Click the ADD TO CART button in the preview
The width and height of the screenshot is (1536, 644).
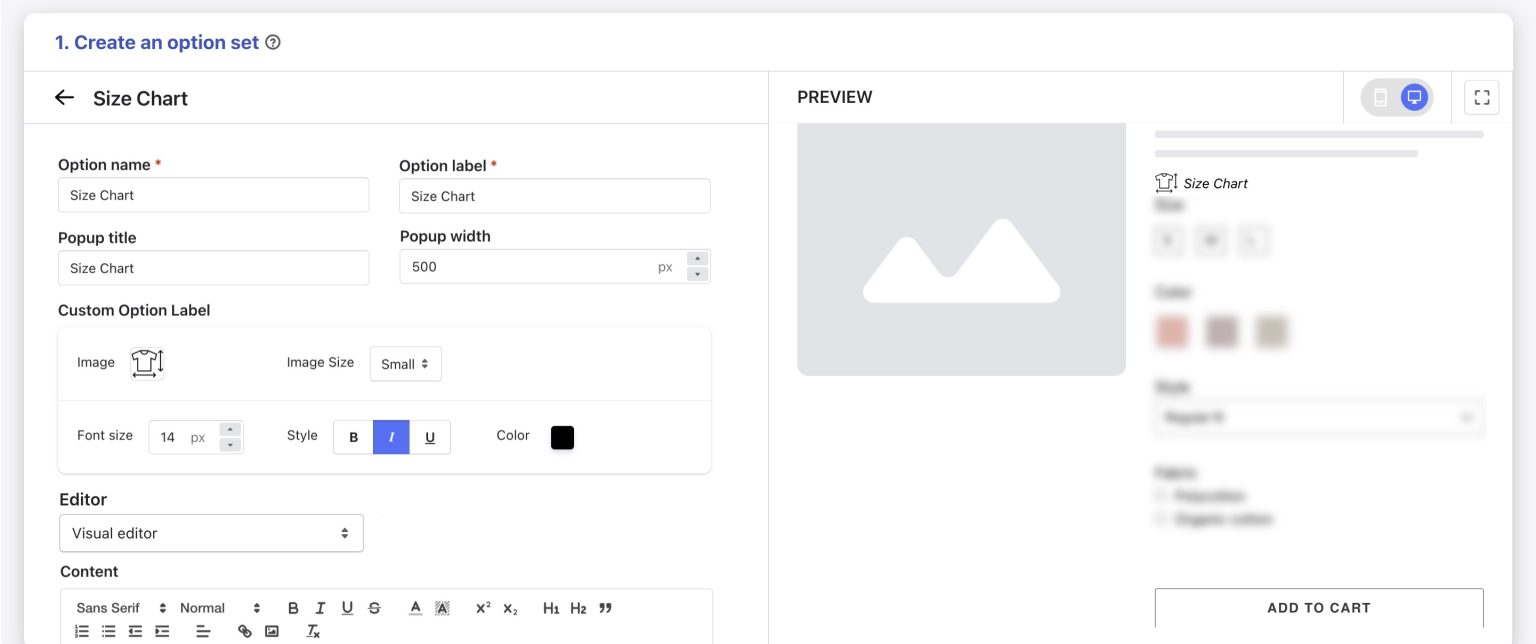[x=1319, y=607]
